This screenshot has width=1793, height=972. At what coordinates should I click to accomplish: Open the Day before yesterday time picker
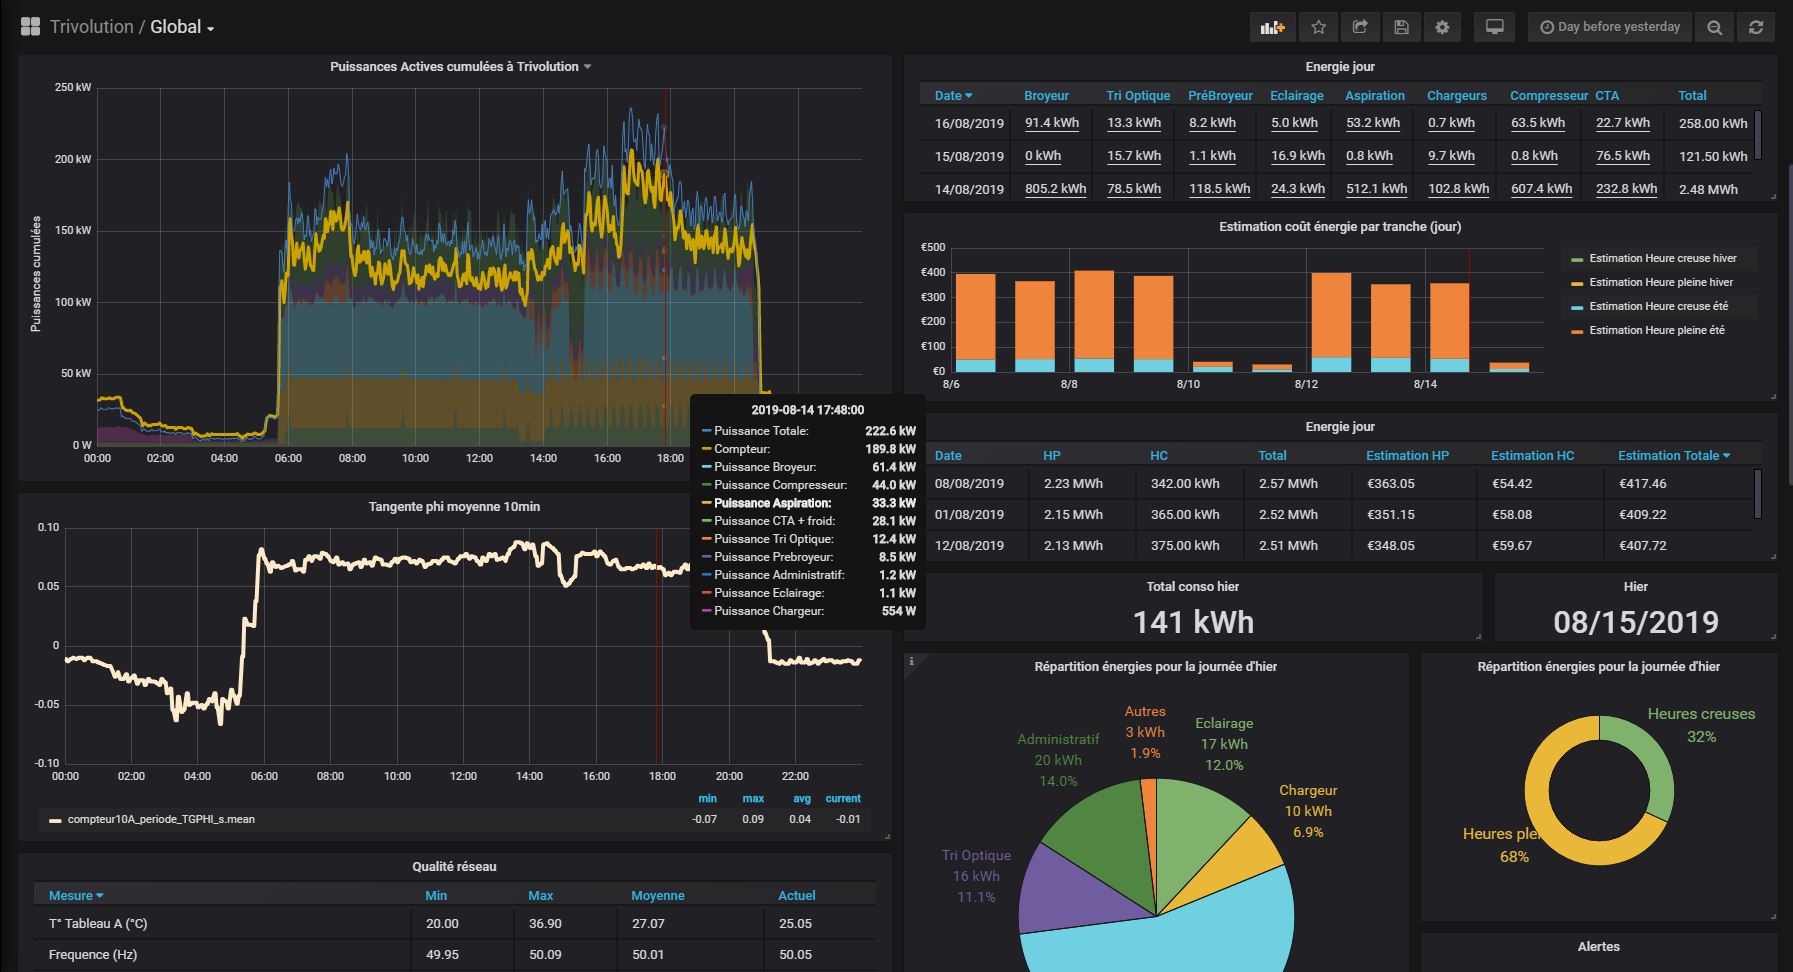tap(1610, 27)
